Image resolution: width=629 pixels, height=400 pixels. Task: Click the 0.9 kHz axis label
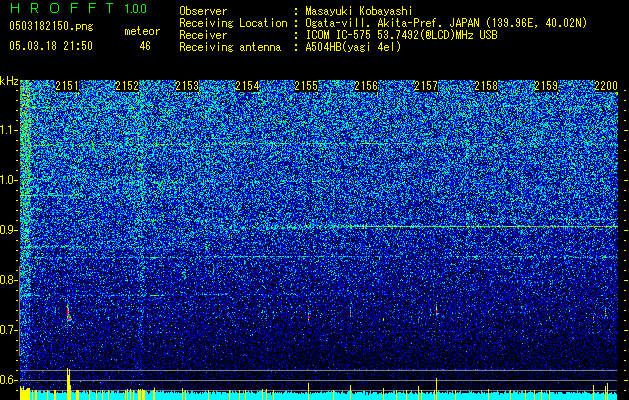pos(9,230)
